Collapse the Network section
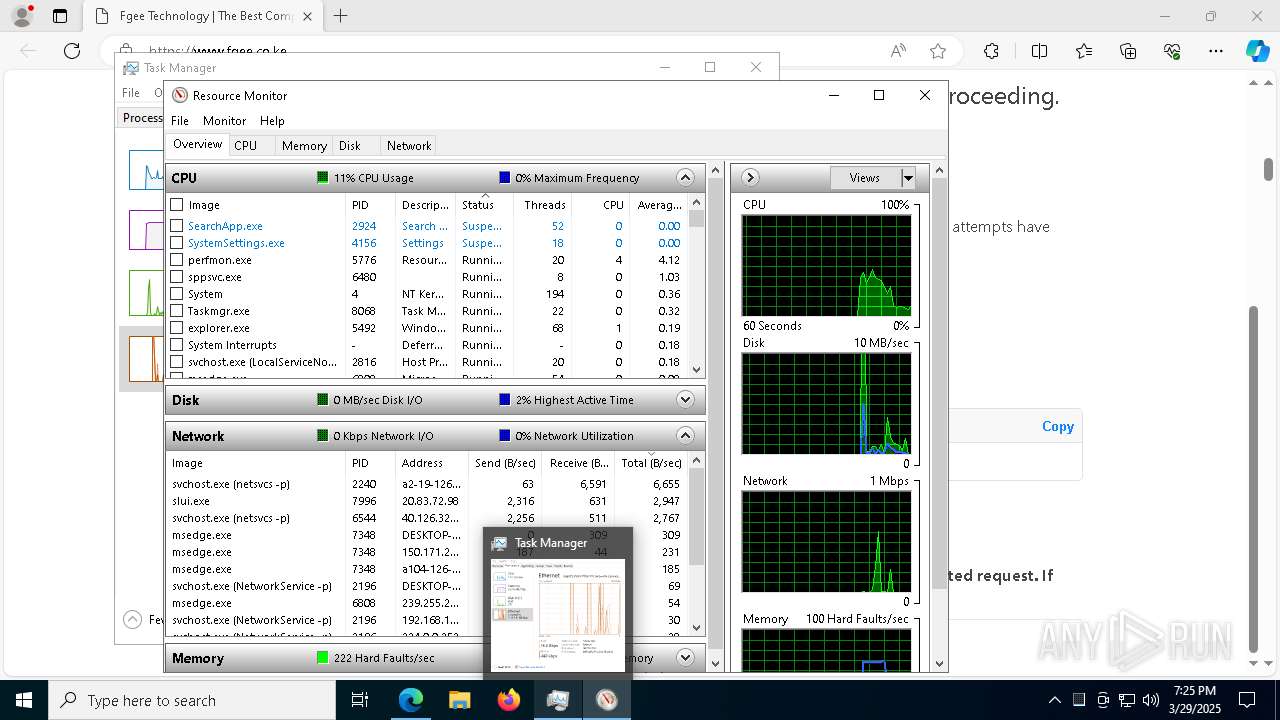Image resolution: width=1280 pixels, height=720 pixels. 685,436
